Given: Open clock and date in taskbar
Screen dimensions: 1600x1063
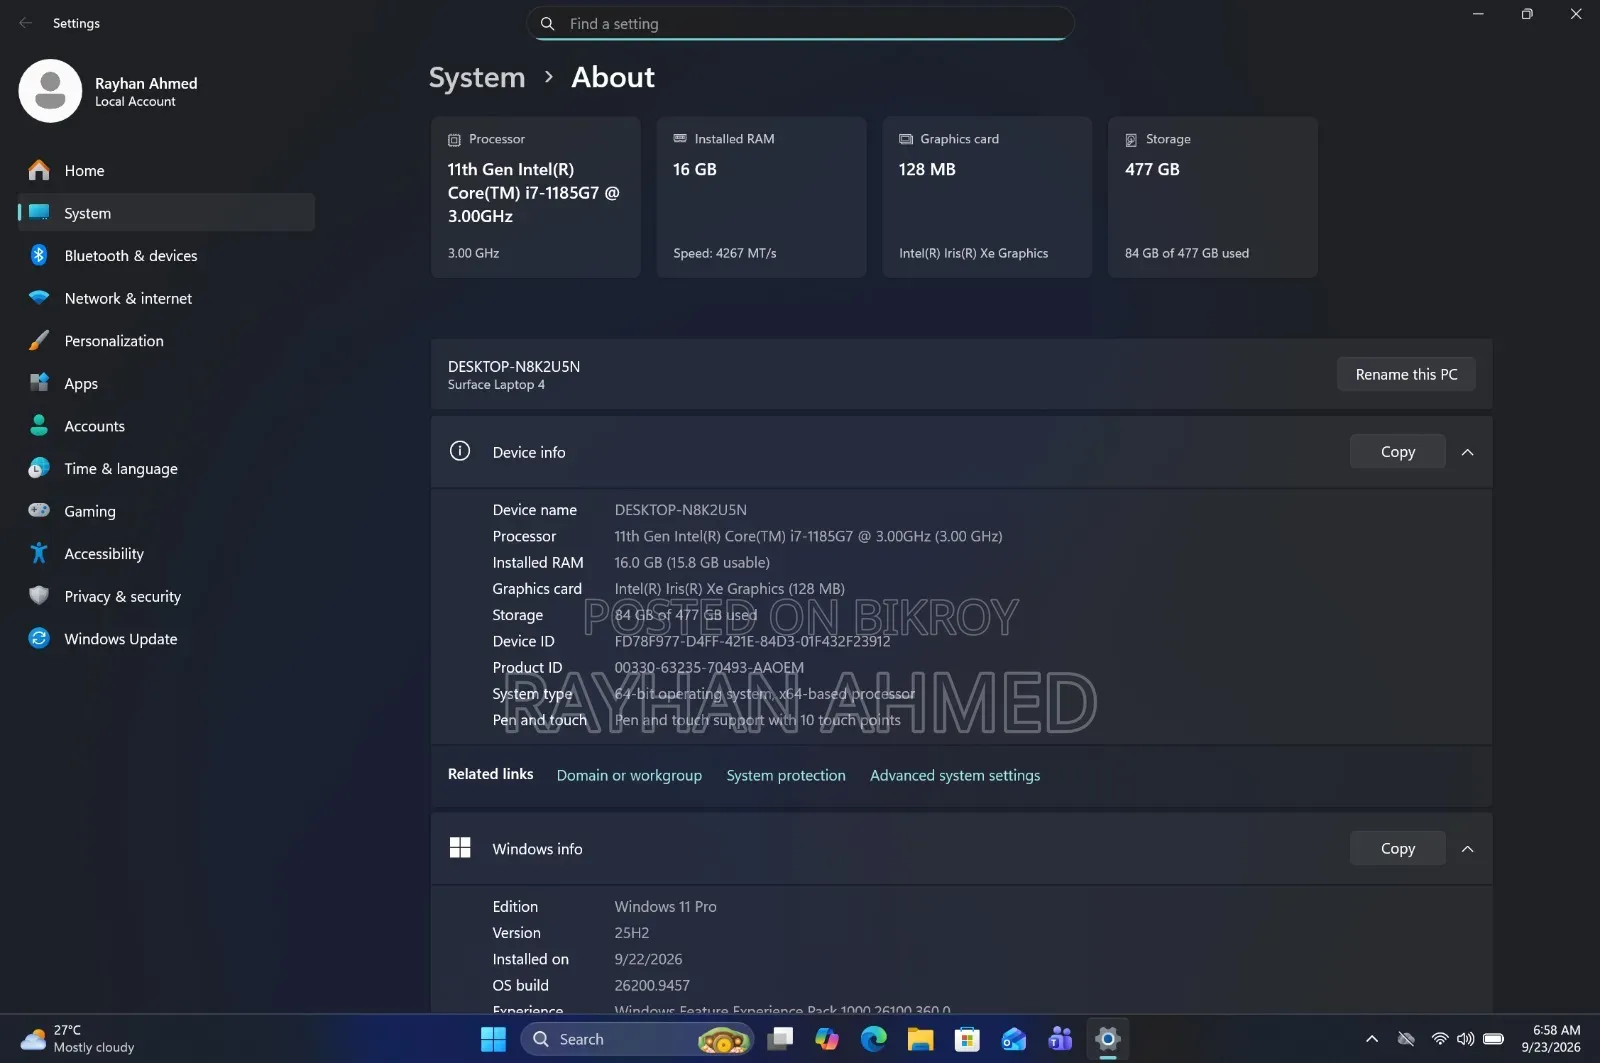Looking at the screenshot, I should (1551, 1039).
